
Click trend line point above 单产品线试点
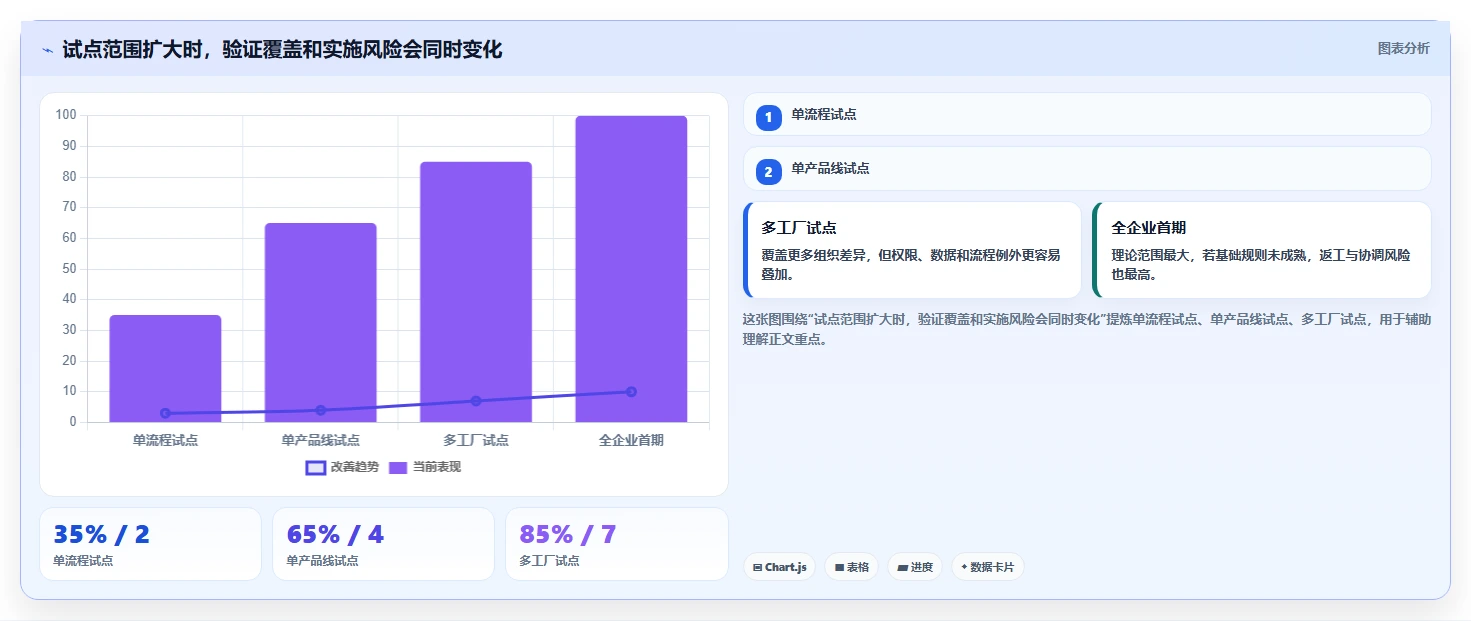pos(320,410)
